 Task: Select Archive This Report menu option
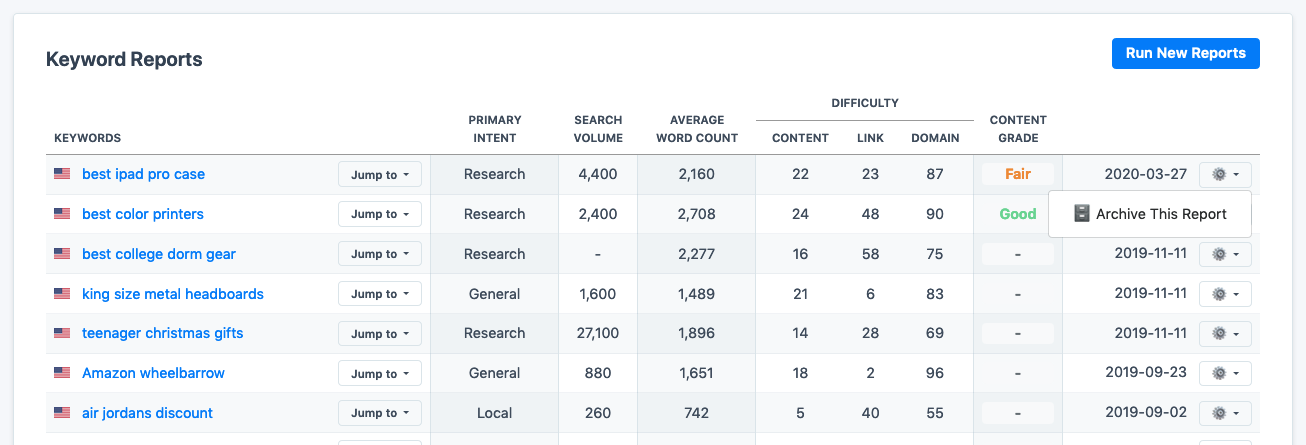pyautogui.click(x=1150, y=214)
